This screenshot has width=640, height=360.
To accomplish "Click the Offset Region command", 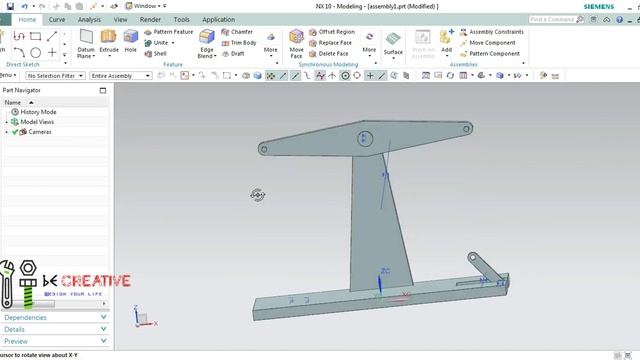I will click(x=332, y=32).
